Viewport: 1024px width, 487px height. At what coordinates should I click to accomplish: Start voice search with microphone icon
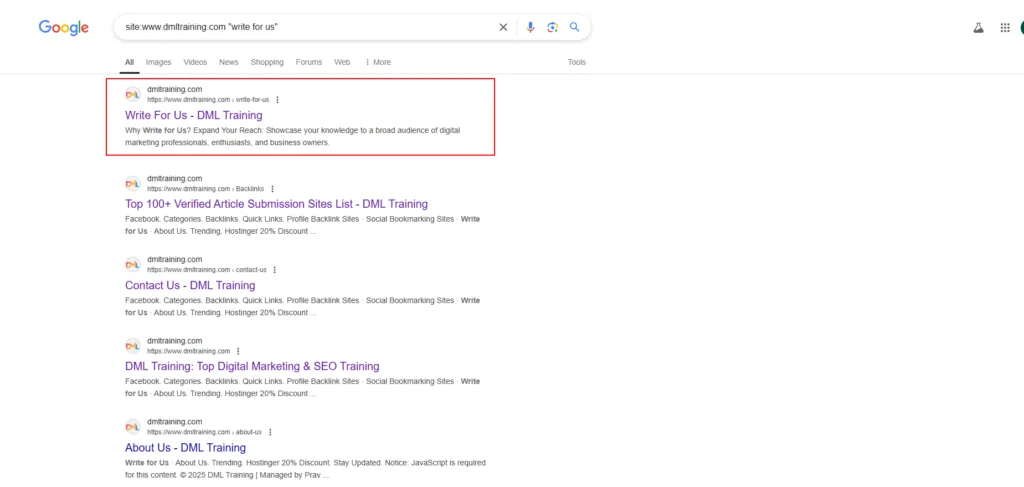pos(531,27)
